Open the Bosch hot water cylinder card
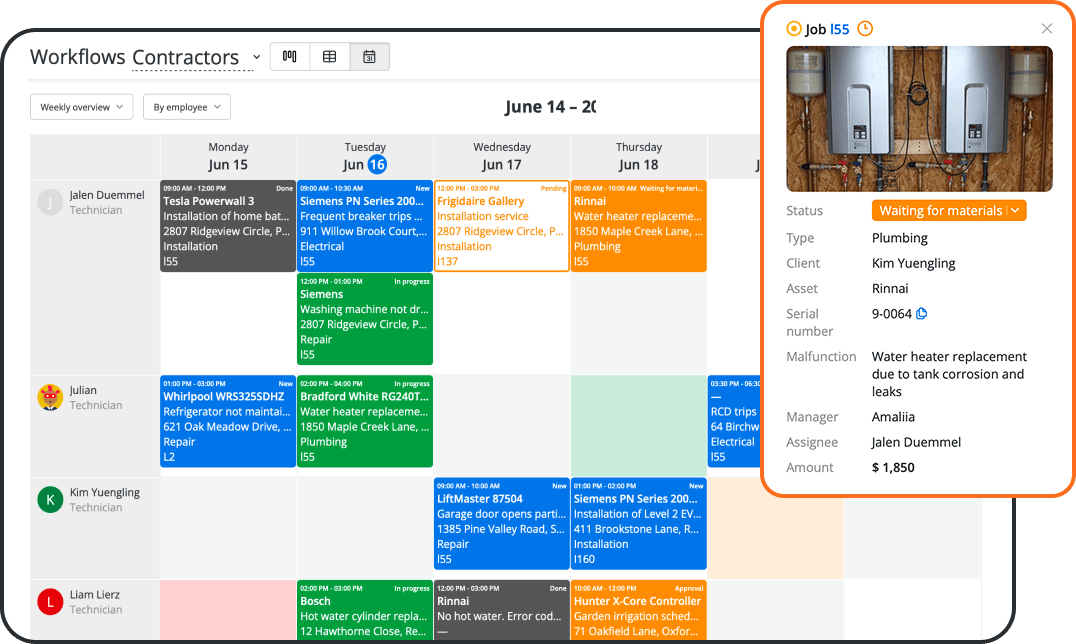 [364, 610]
